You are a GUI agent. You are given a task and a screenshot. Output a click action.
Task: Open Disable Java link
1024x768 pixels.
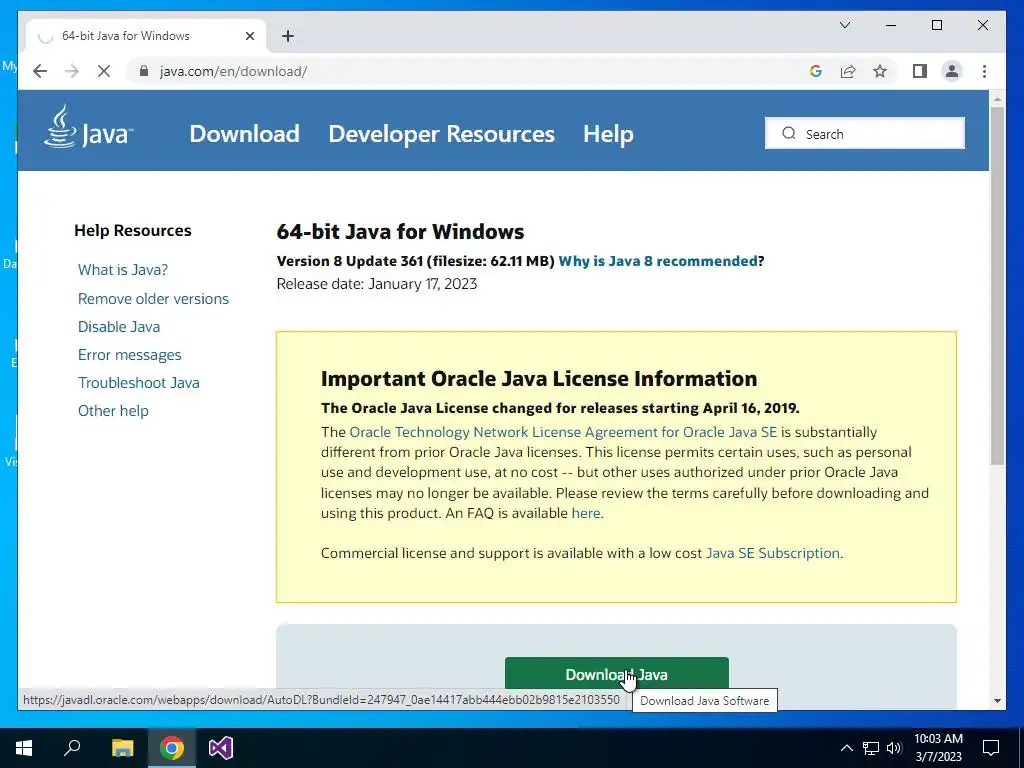pyautogui.click(x=119, y=327)
